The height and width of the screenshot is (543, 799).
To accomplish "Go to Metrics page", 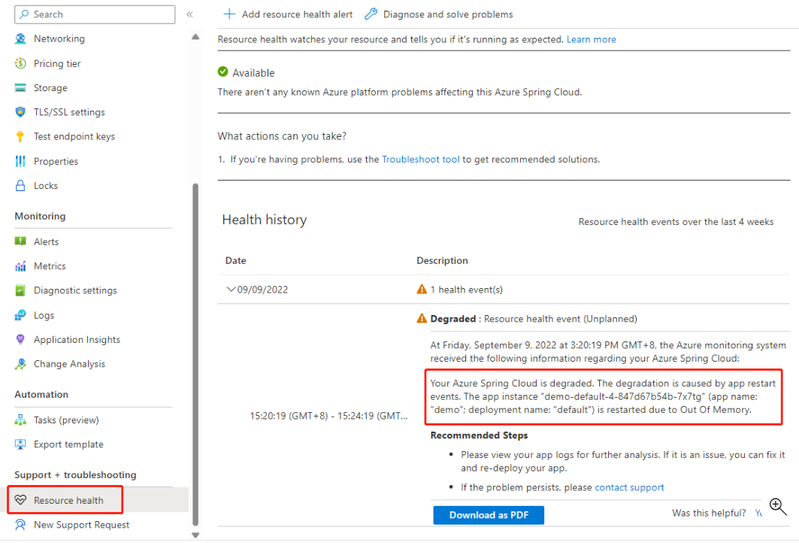I will 50,266.
